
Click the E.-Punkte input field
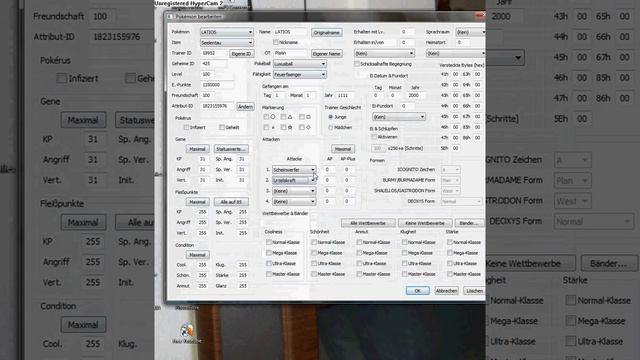click(217, 85)
